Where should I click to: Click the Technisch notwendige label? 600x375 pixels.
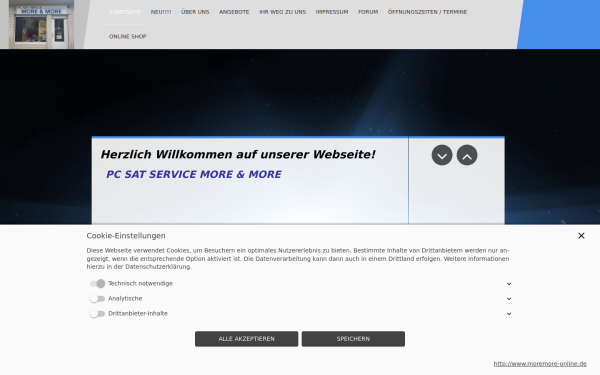(x=140, y=284)
